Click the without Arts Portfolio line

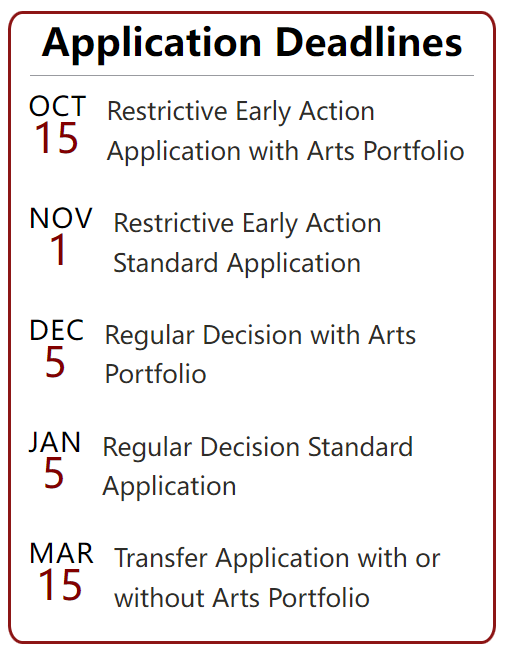tap(242, 598)
